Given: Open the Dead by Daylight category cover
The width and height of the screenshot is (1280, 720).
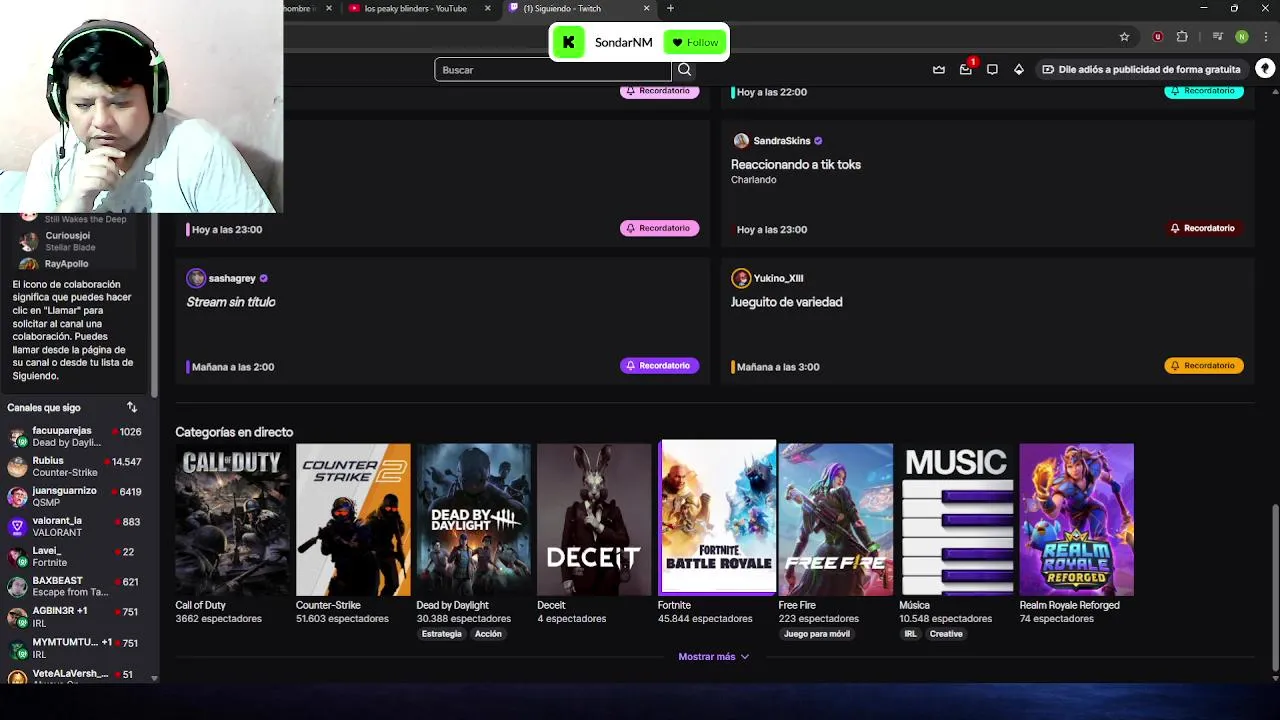Looking at the screenshot, I should tap(474, 519).
